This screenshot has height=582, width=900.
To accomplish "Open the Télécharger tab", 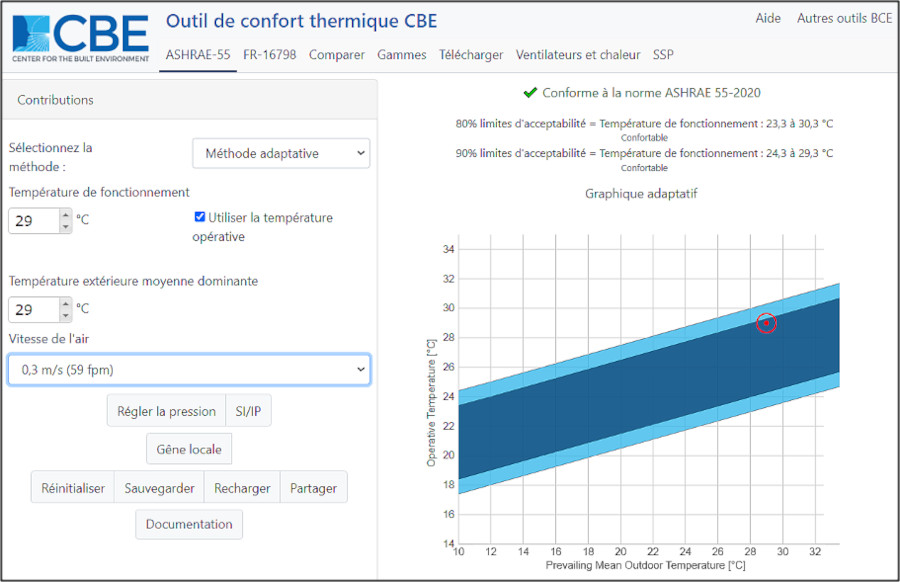I will click(x=471, y=55).
